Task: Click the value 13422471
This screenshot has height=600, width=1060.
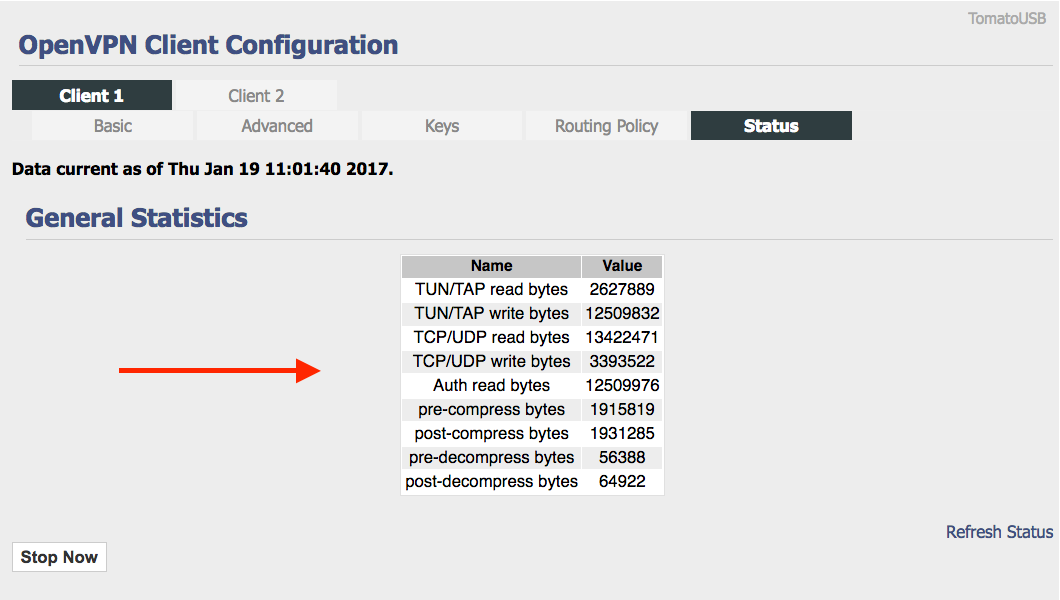Action: coord(622,337)
